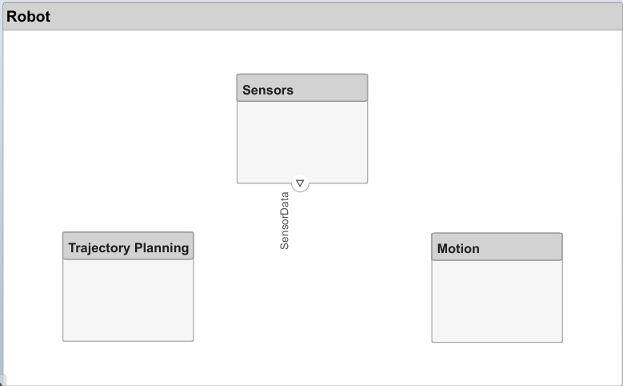
Task: Click the small corner tab at bottom-left
Action: [3, 380]
